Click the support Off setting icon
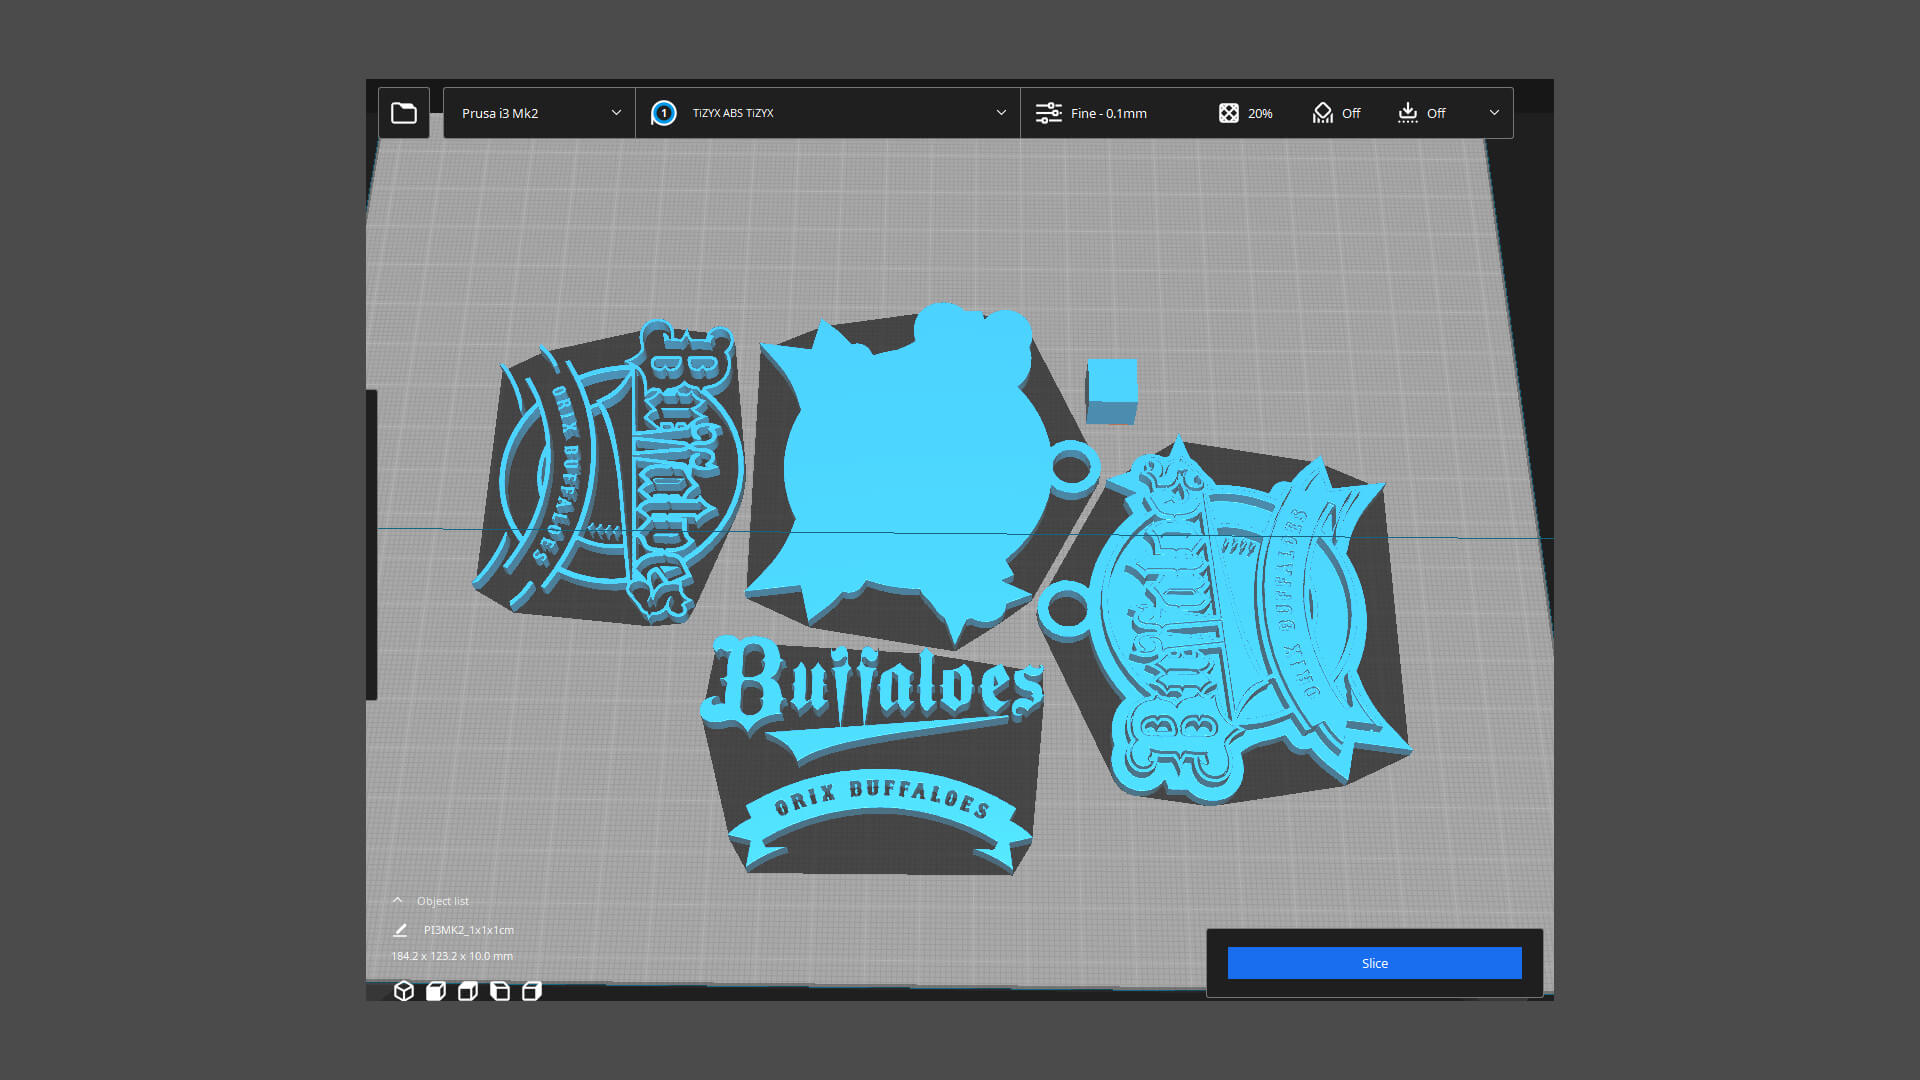This screenshot has height=1080, width=1920. click(1323, 113)
